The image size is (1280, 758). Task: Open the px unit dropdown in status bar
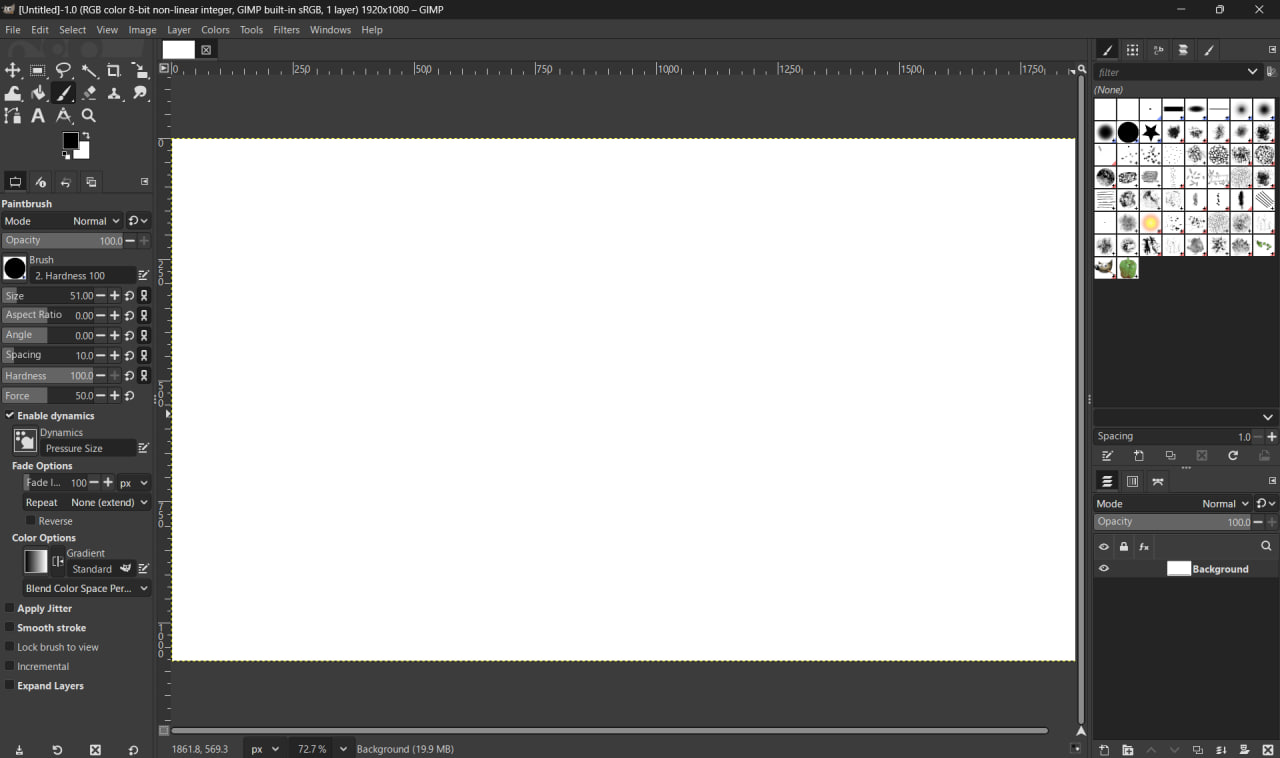(265, 749)
